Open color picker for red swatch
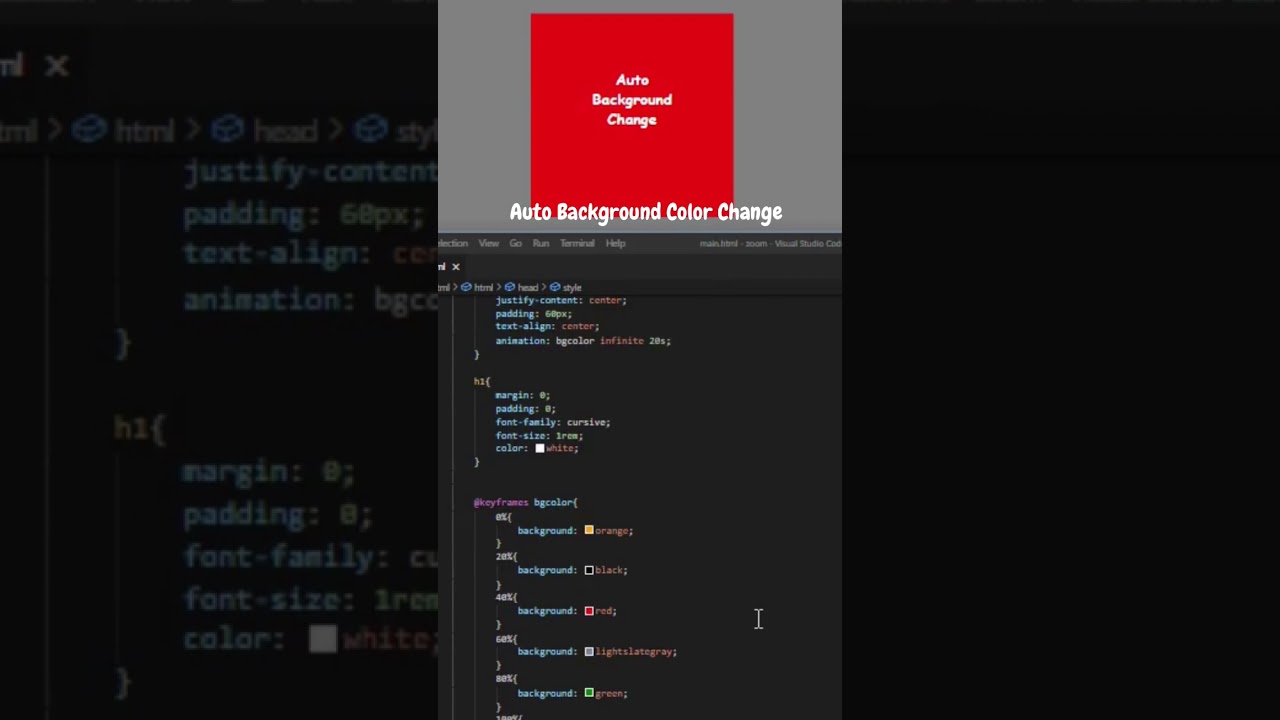The width and height of the screenshot is (1280, 720). 589,610
